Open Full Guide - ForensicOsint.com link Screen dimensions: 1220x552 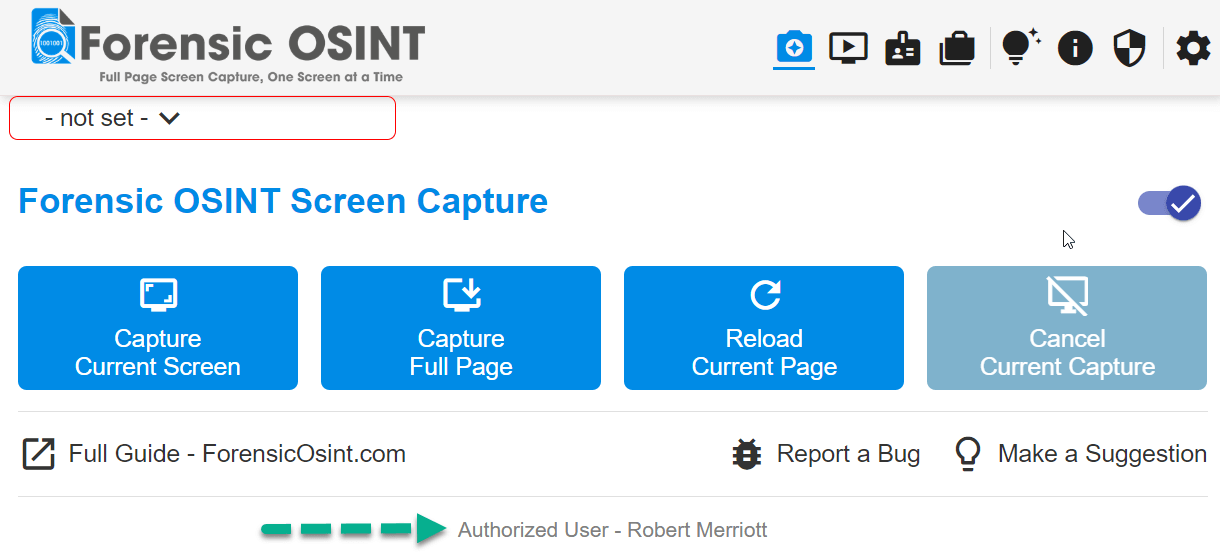point(214,454)
